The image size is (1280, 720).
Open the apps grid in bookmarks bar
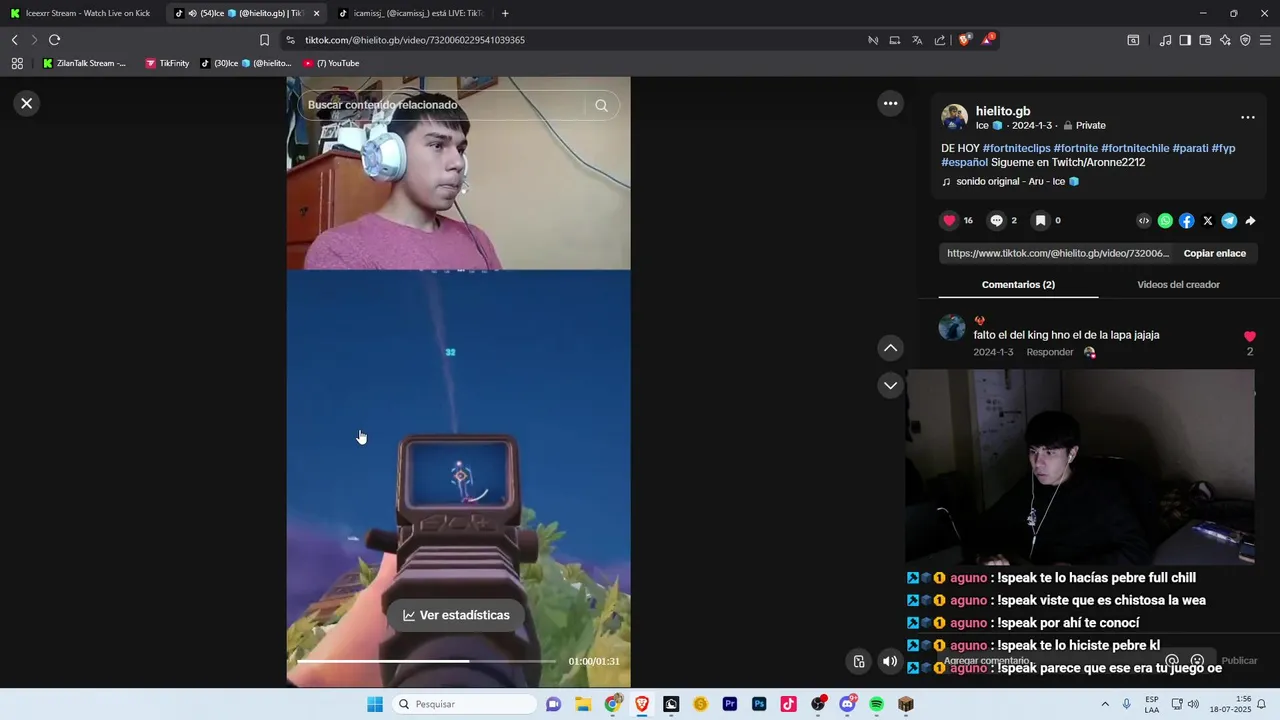(17, 63)
